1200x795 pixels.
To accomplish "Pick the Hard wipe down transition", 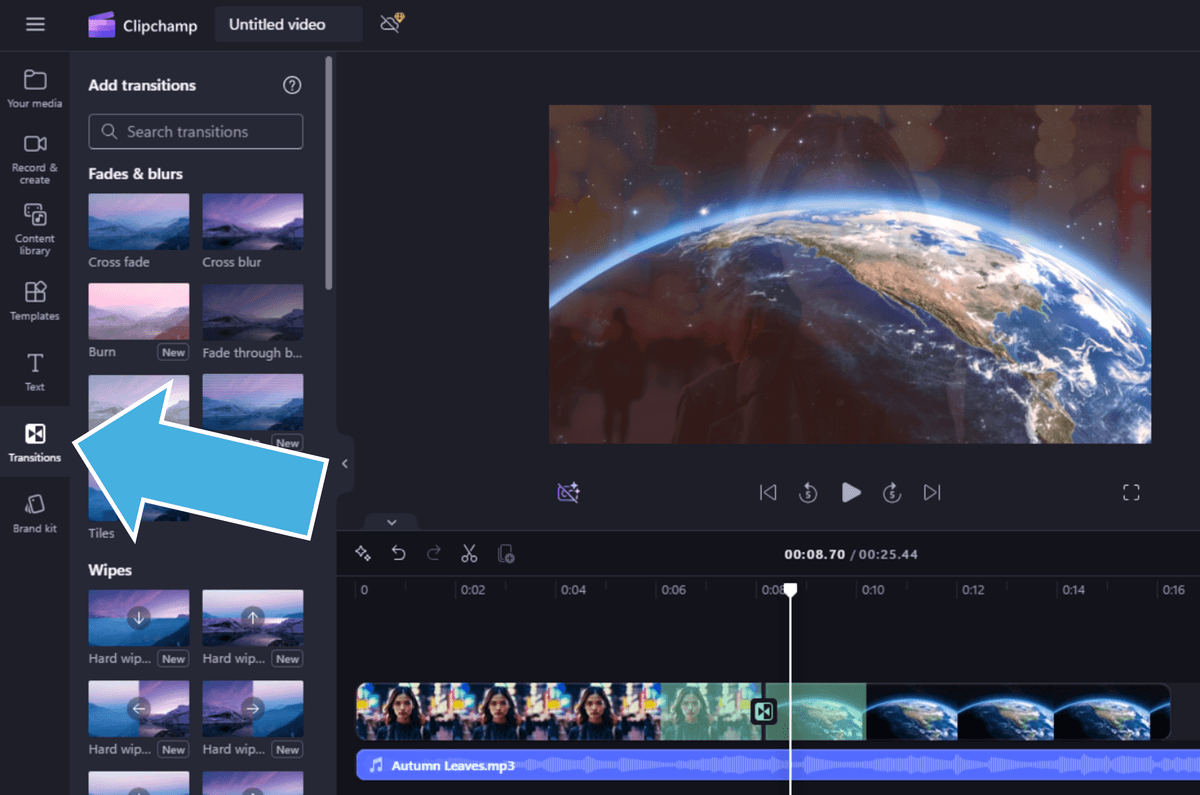I will click(x=138, y=617).
